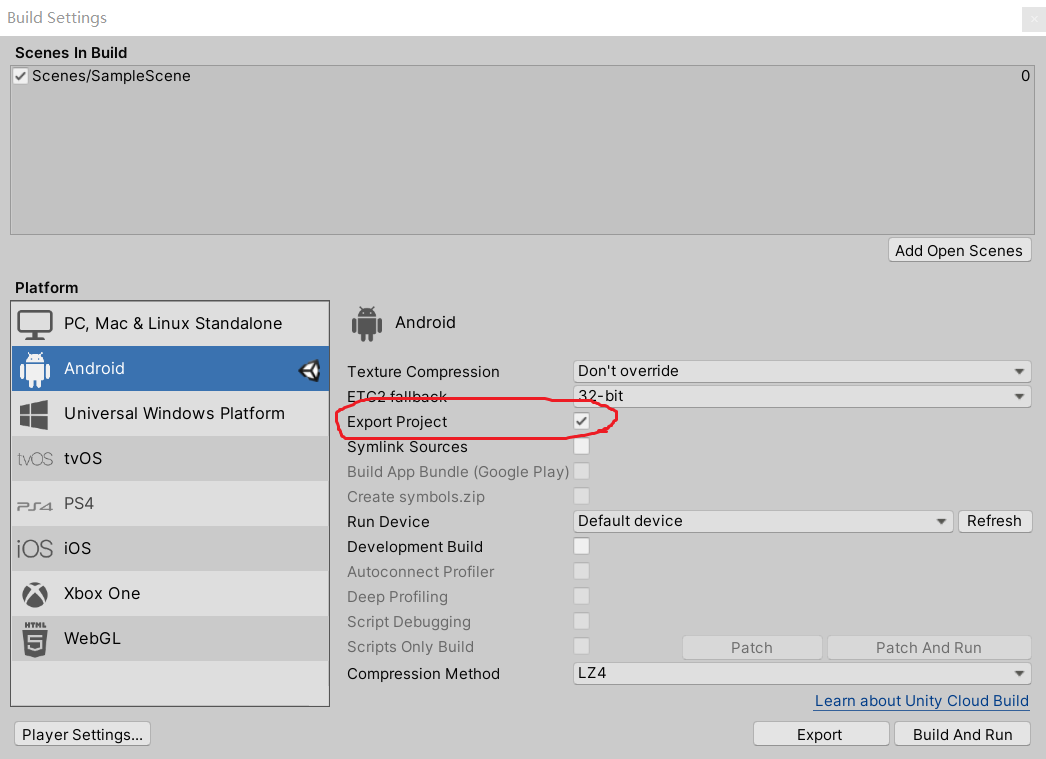Select the iOS platform

tap(170, 548)
